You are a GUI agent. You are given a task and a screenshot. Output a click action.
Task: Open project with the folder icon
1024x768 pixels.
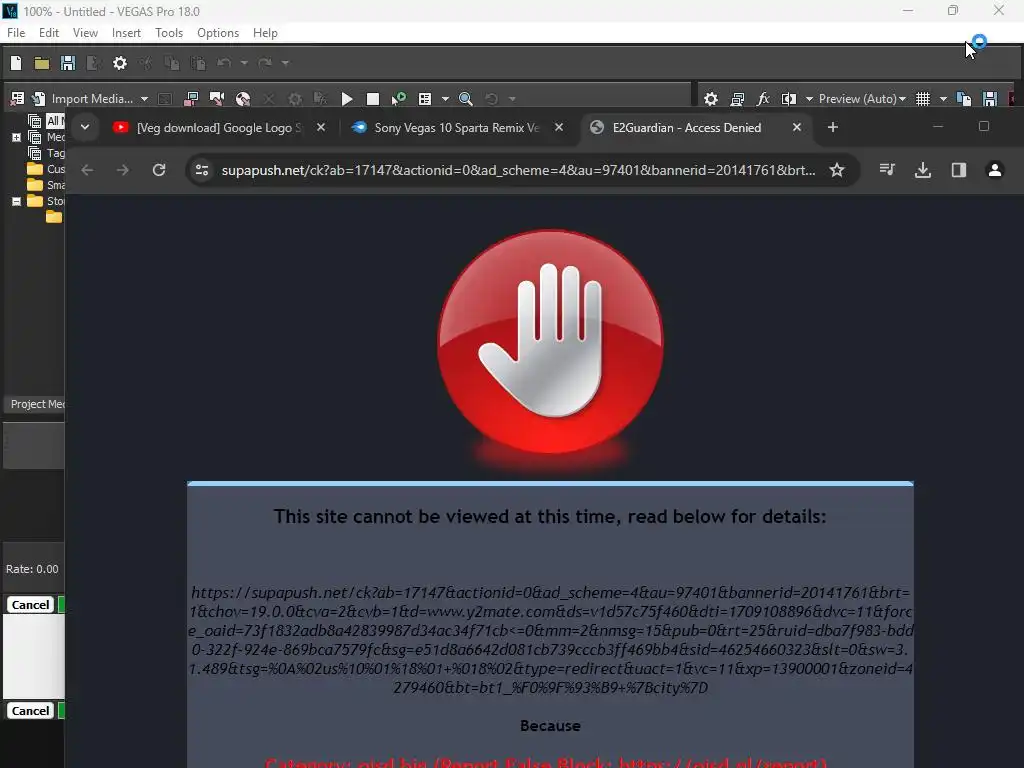[42, 63]
